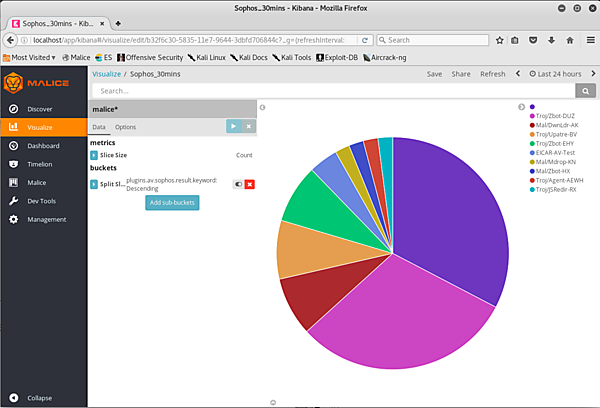Expand the Slice Size metric editor
The height and width of the screenshot is (408, 600).
(94, 156)
